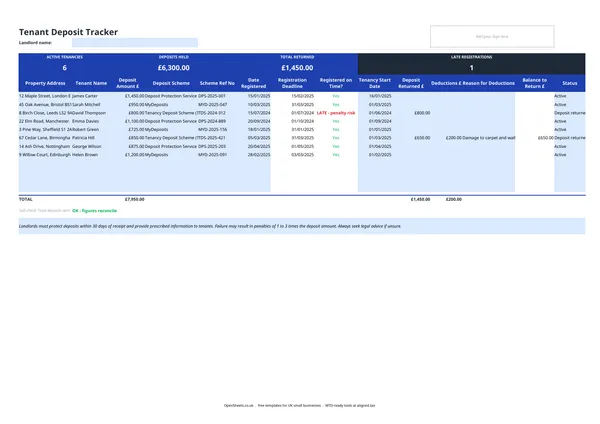
Task: Click scheme reference 'DPS-2024-889'
Action: coord(212,121)
